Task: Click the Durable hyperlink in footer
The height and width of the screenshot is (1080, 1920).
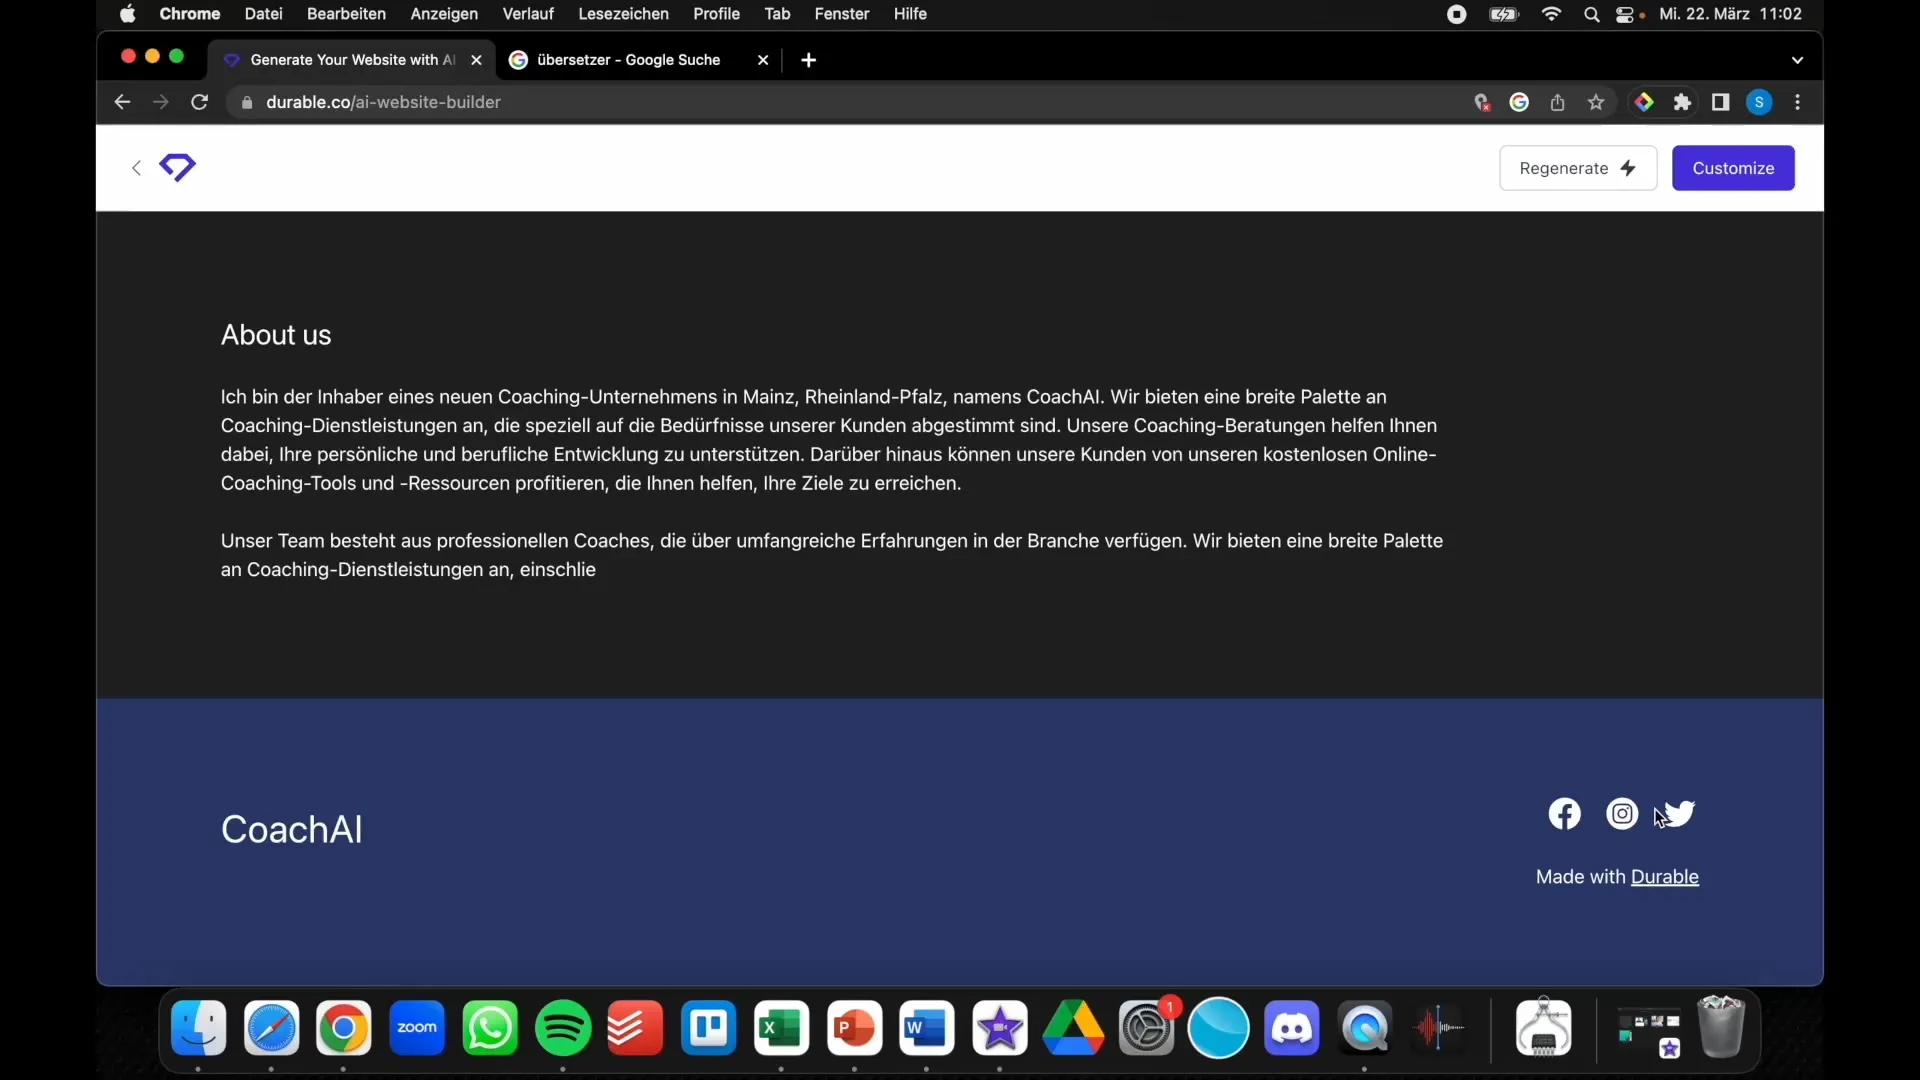Action: click(x=1663, y=876)
